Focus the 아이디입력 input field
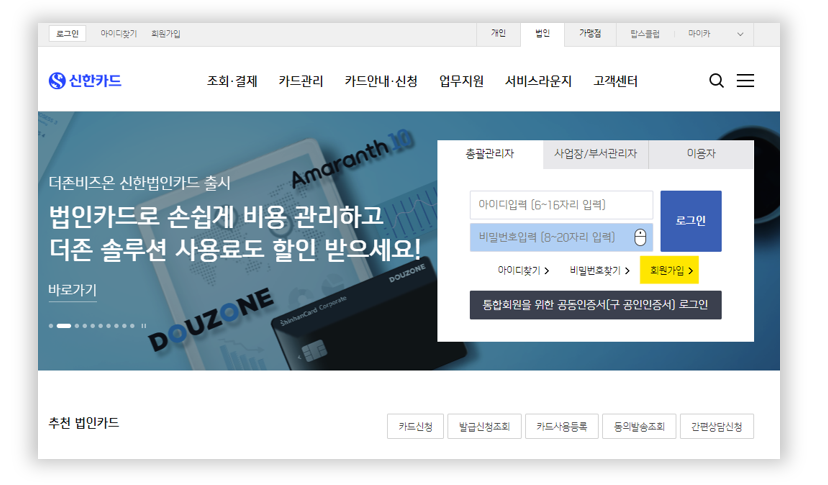 561,205
